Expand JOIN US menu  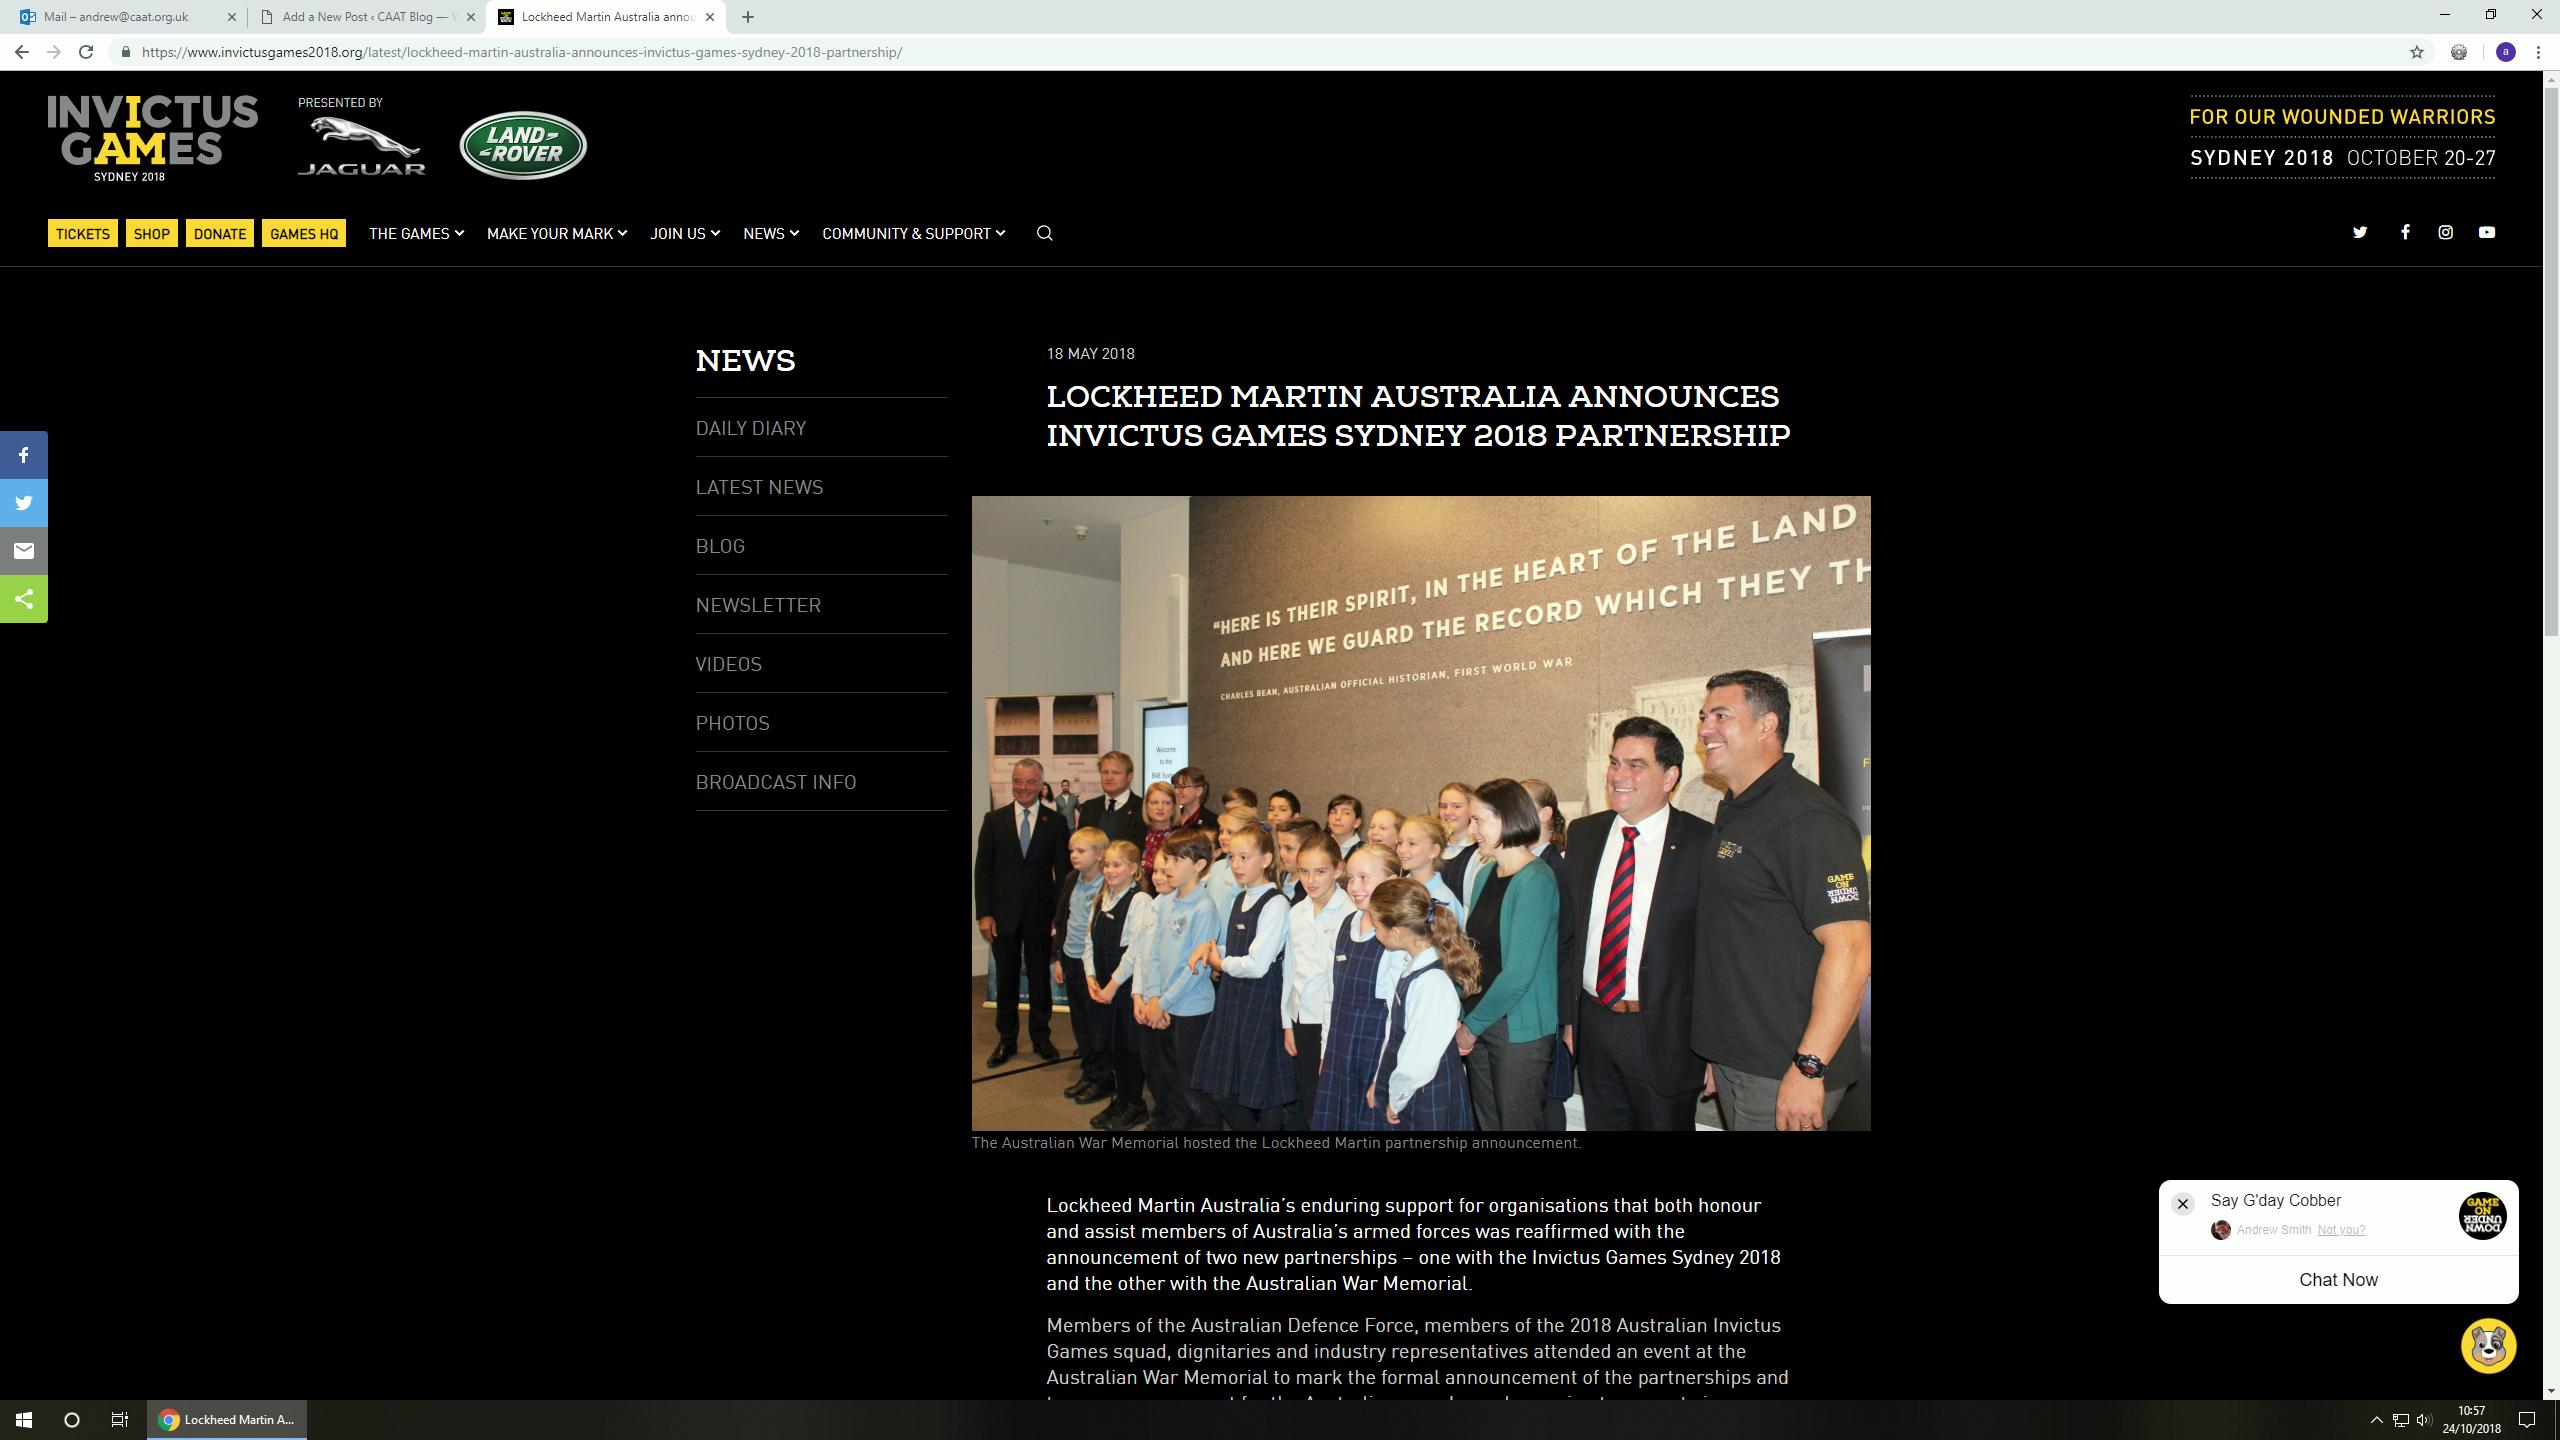tap(685, 233)
